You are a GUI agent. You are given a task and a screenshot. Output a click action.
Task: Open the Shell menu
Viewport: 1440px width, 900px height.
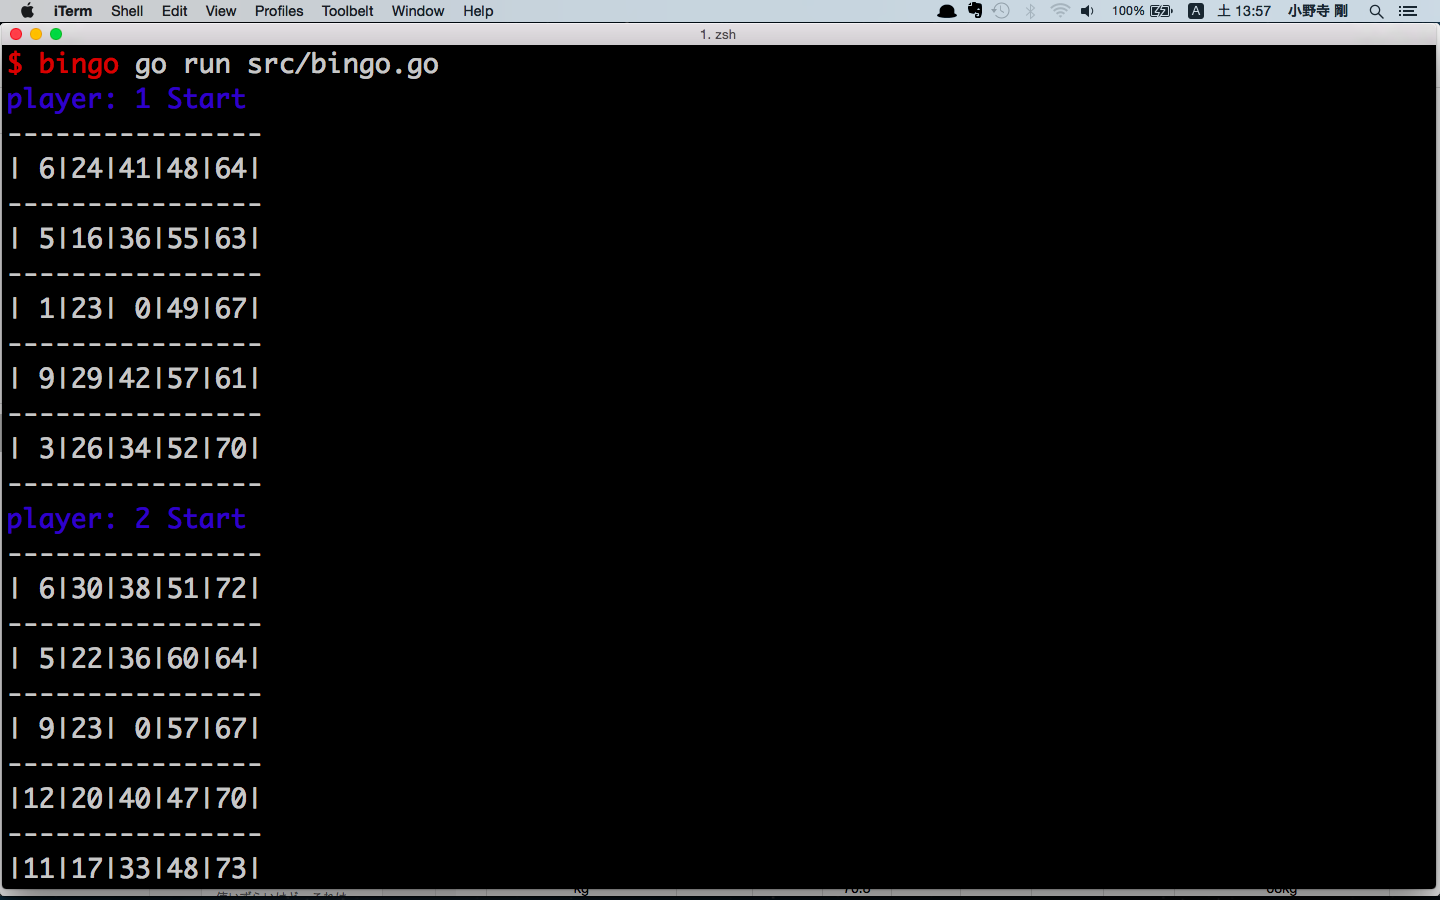(127, 11)
